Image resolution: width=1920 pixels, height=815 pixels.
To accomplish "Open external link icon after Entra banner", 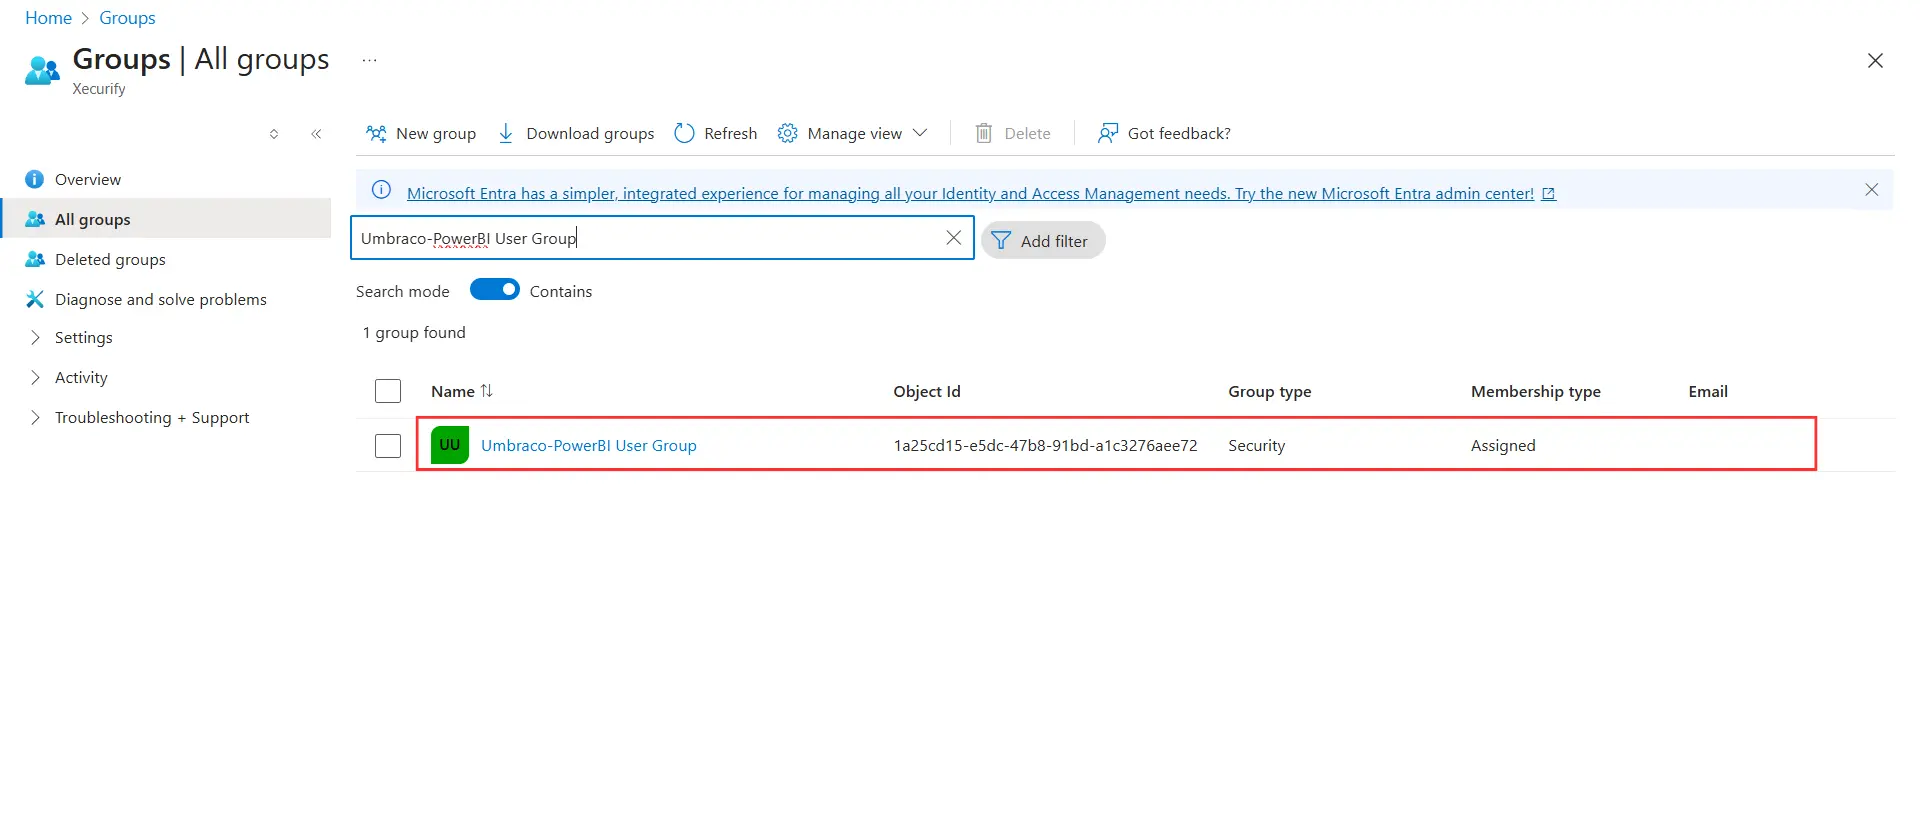I will (x=1549, y=194).
